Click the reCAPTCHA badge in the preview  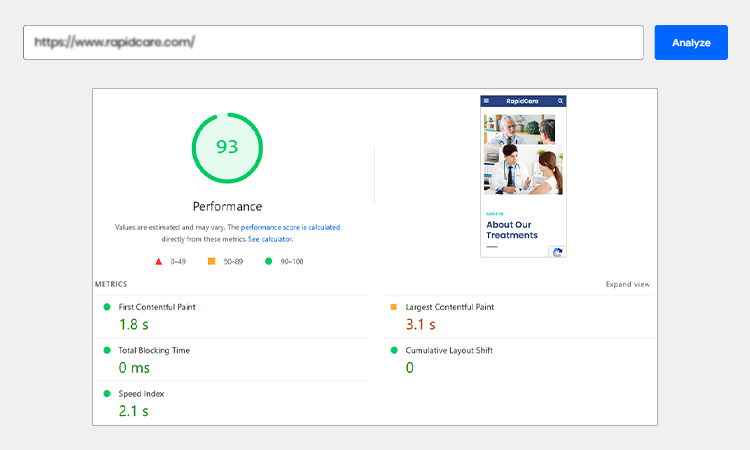click(x=558, y=251)
